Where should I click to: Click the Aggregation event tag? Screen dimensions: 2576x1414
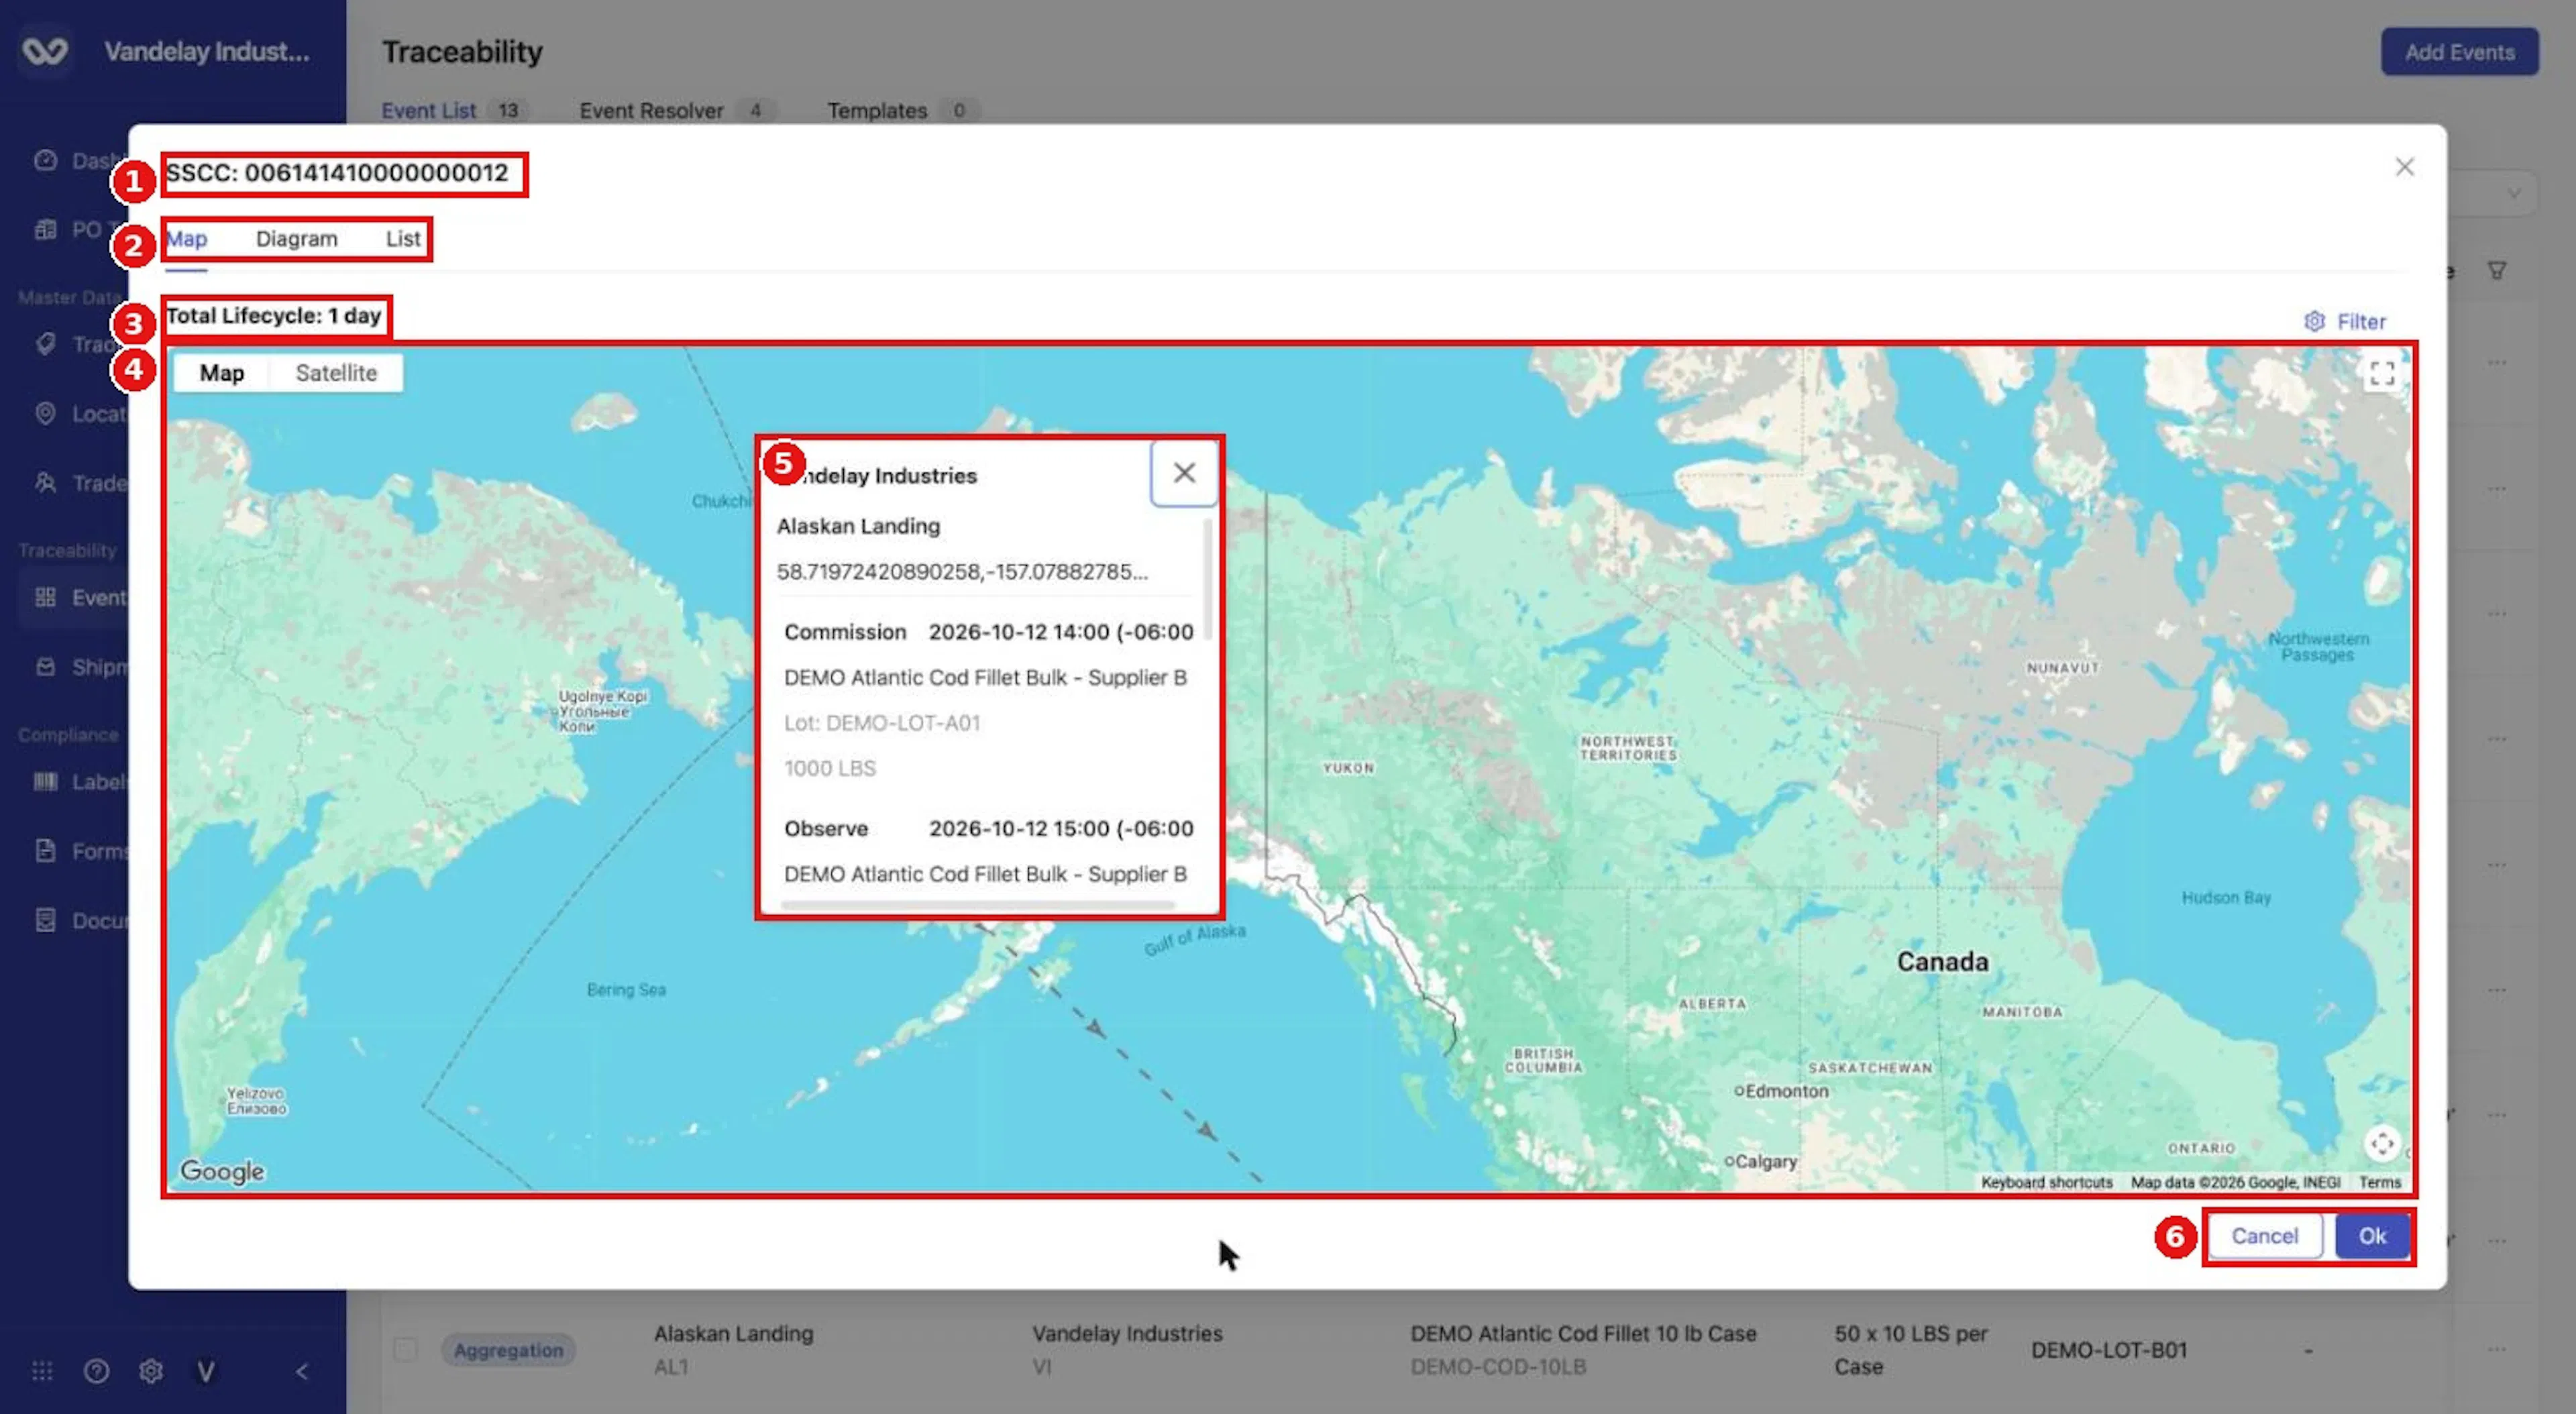pos(508,1350)
